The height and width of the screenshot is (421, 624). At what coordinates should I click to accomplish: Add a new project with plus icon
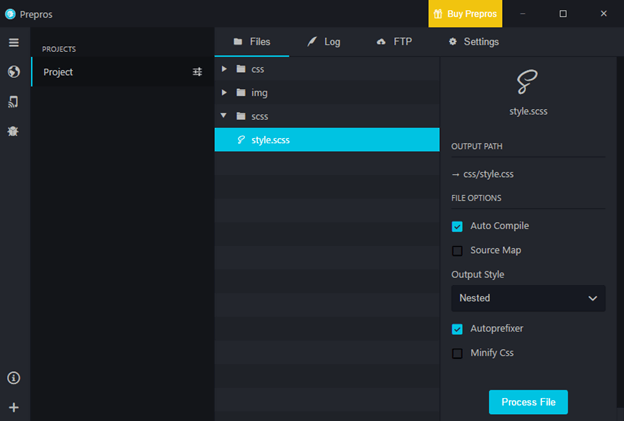(14, 407)
